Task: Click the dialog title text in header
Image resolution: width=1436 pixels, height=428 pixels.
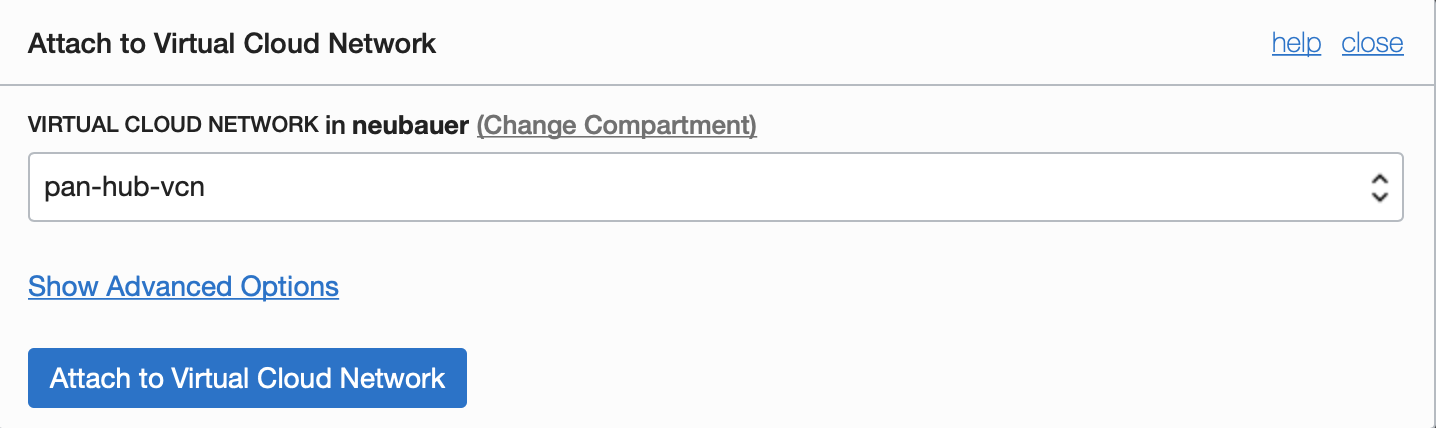Action: tap(232, 44)
